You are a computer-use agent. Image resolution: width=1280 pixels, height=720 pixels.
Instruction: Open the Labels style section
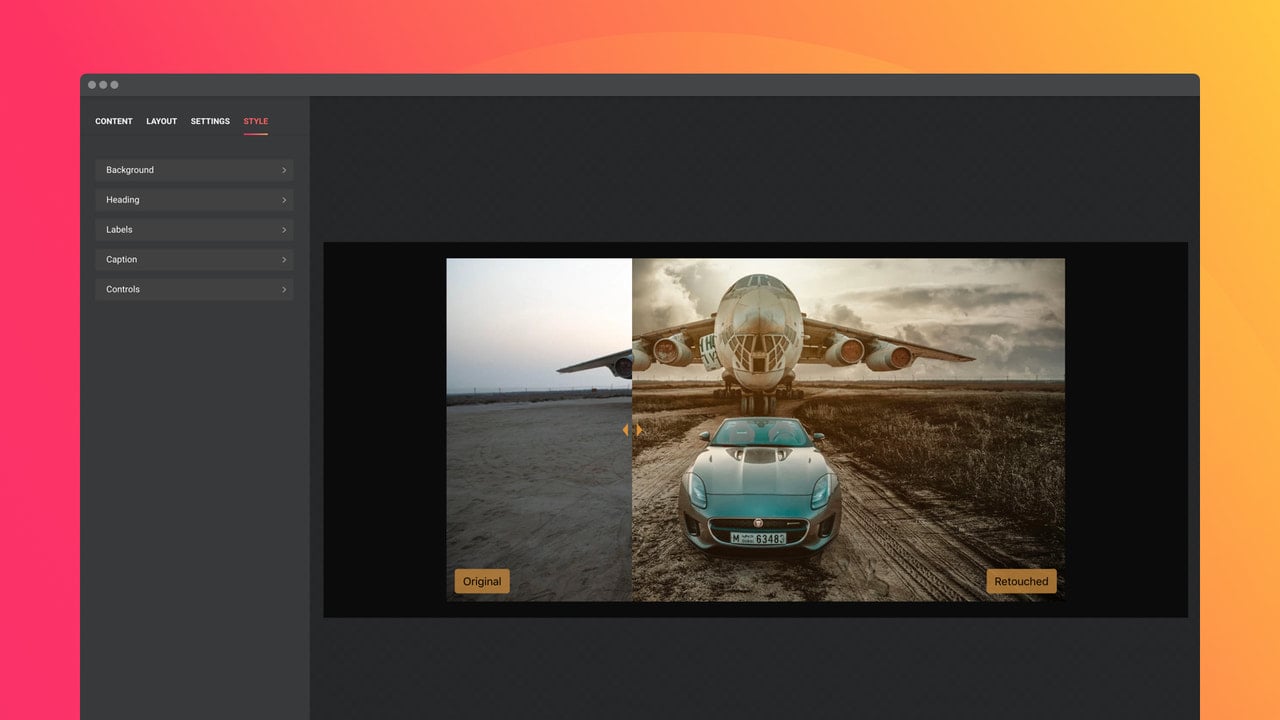pos(194,230)
